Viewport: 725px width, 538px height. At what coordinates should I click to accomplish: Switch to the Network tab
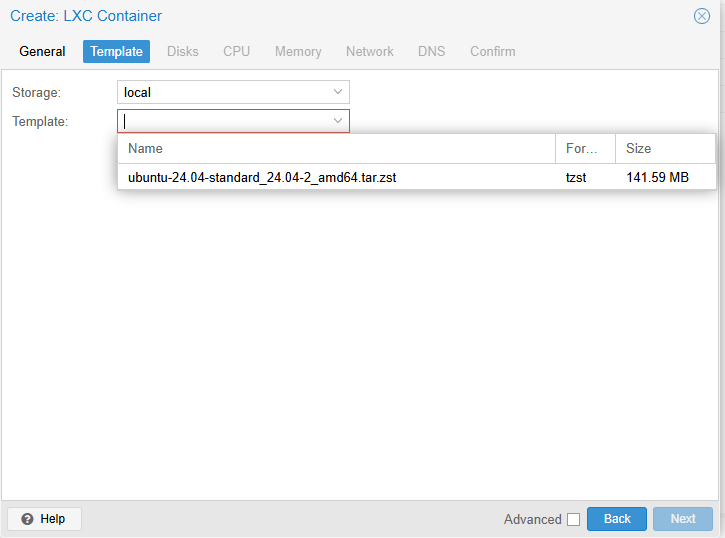[x=369, y=51]
